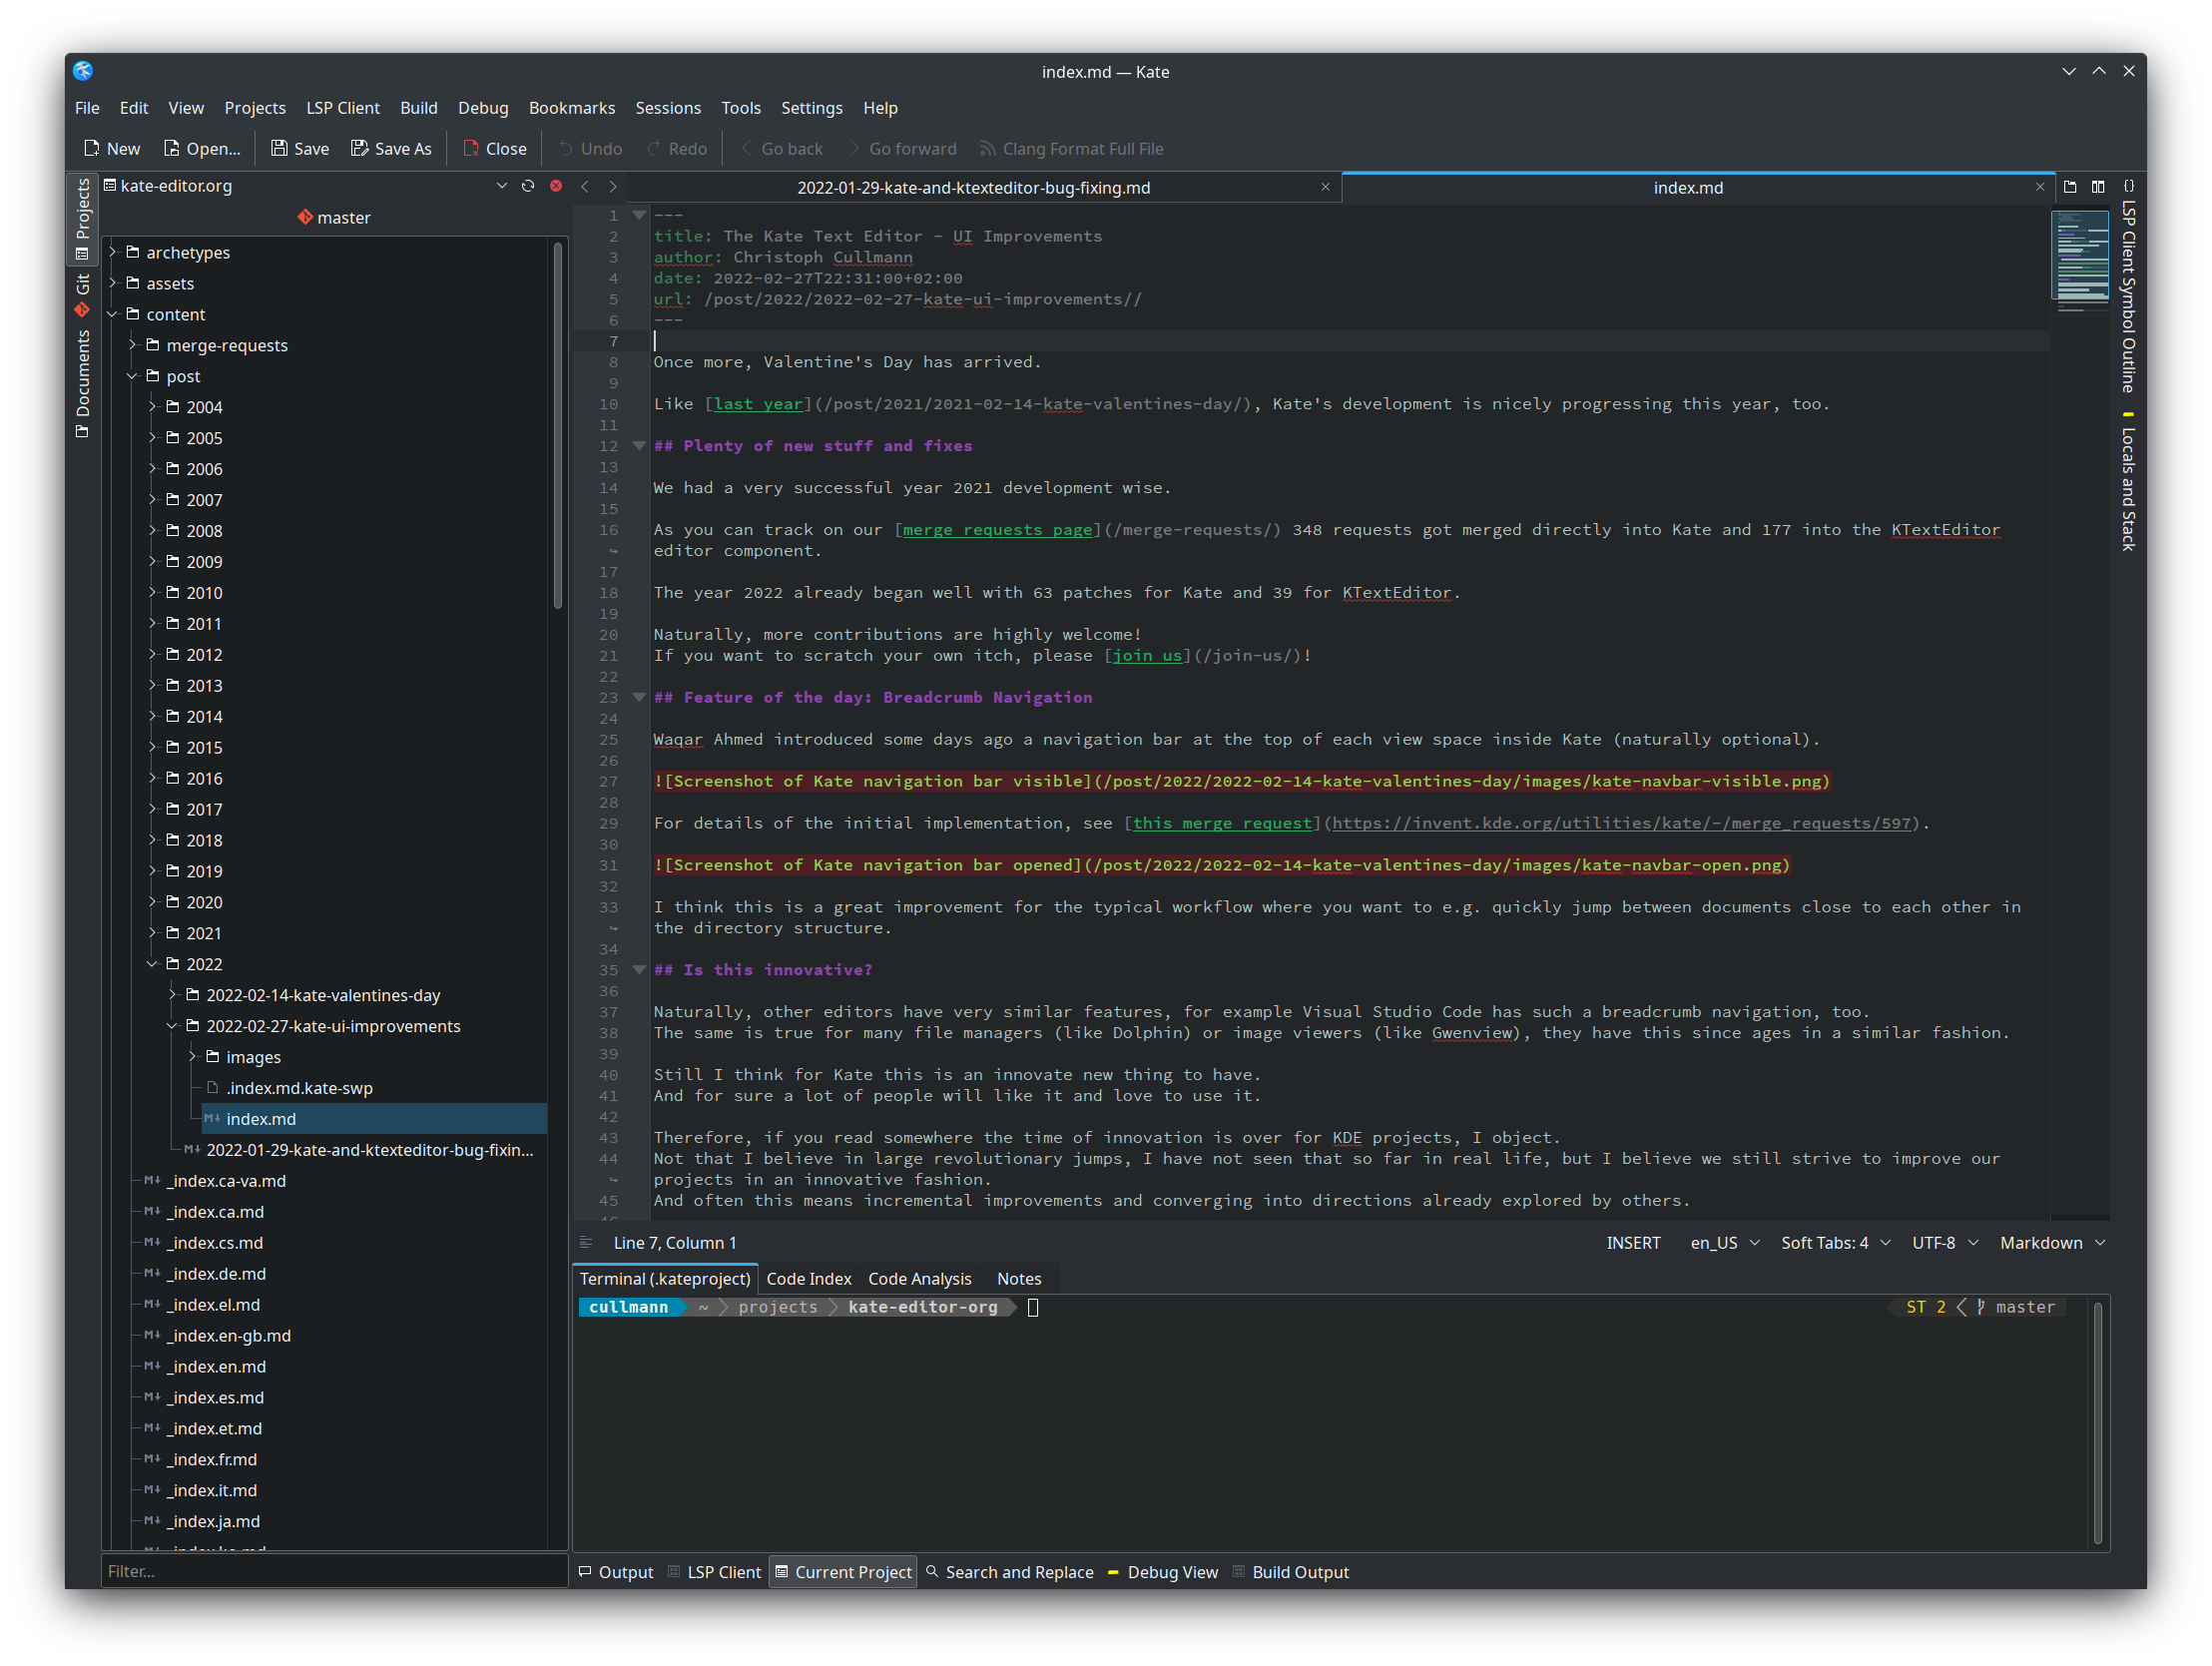Close the document via toolbar Close button
Screen dimensions: 2212x1666
(494, 148)
